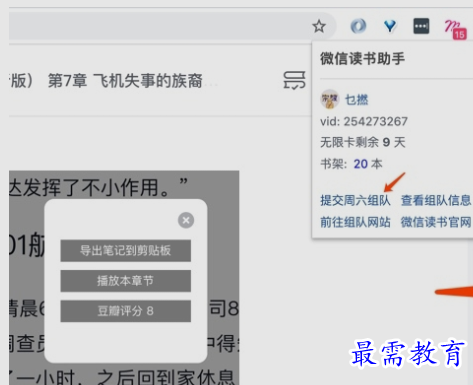Click the 提交周六组队 link

pyautogui.click(x=355, y=200)
